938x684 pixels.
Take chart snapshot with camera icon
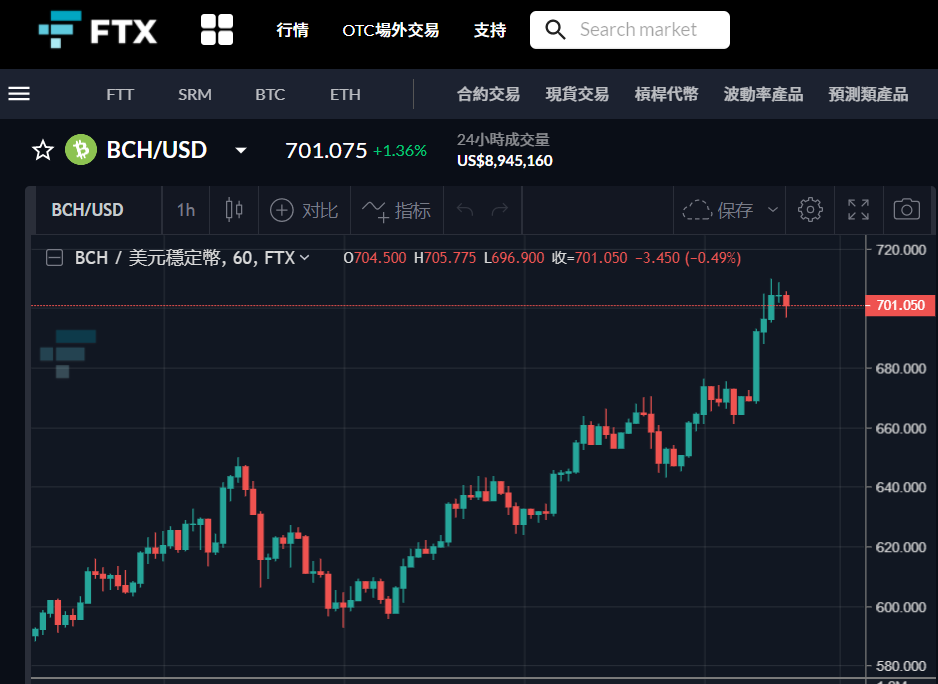(906, 209)
